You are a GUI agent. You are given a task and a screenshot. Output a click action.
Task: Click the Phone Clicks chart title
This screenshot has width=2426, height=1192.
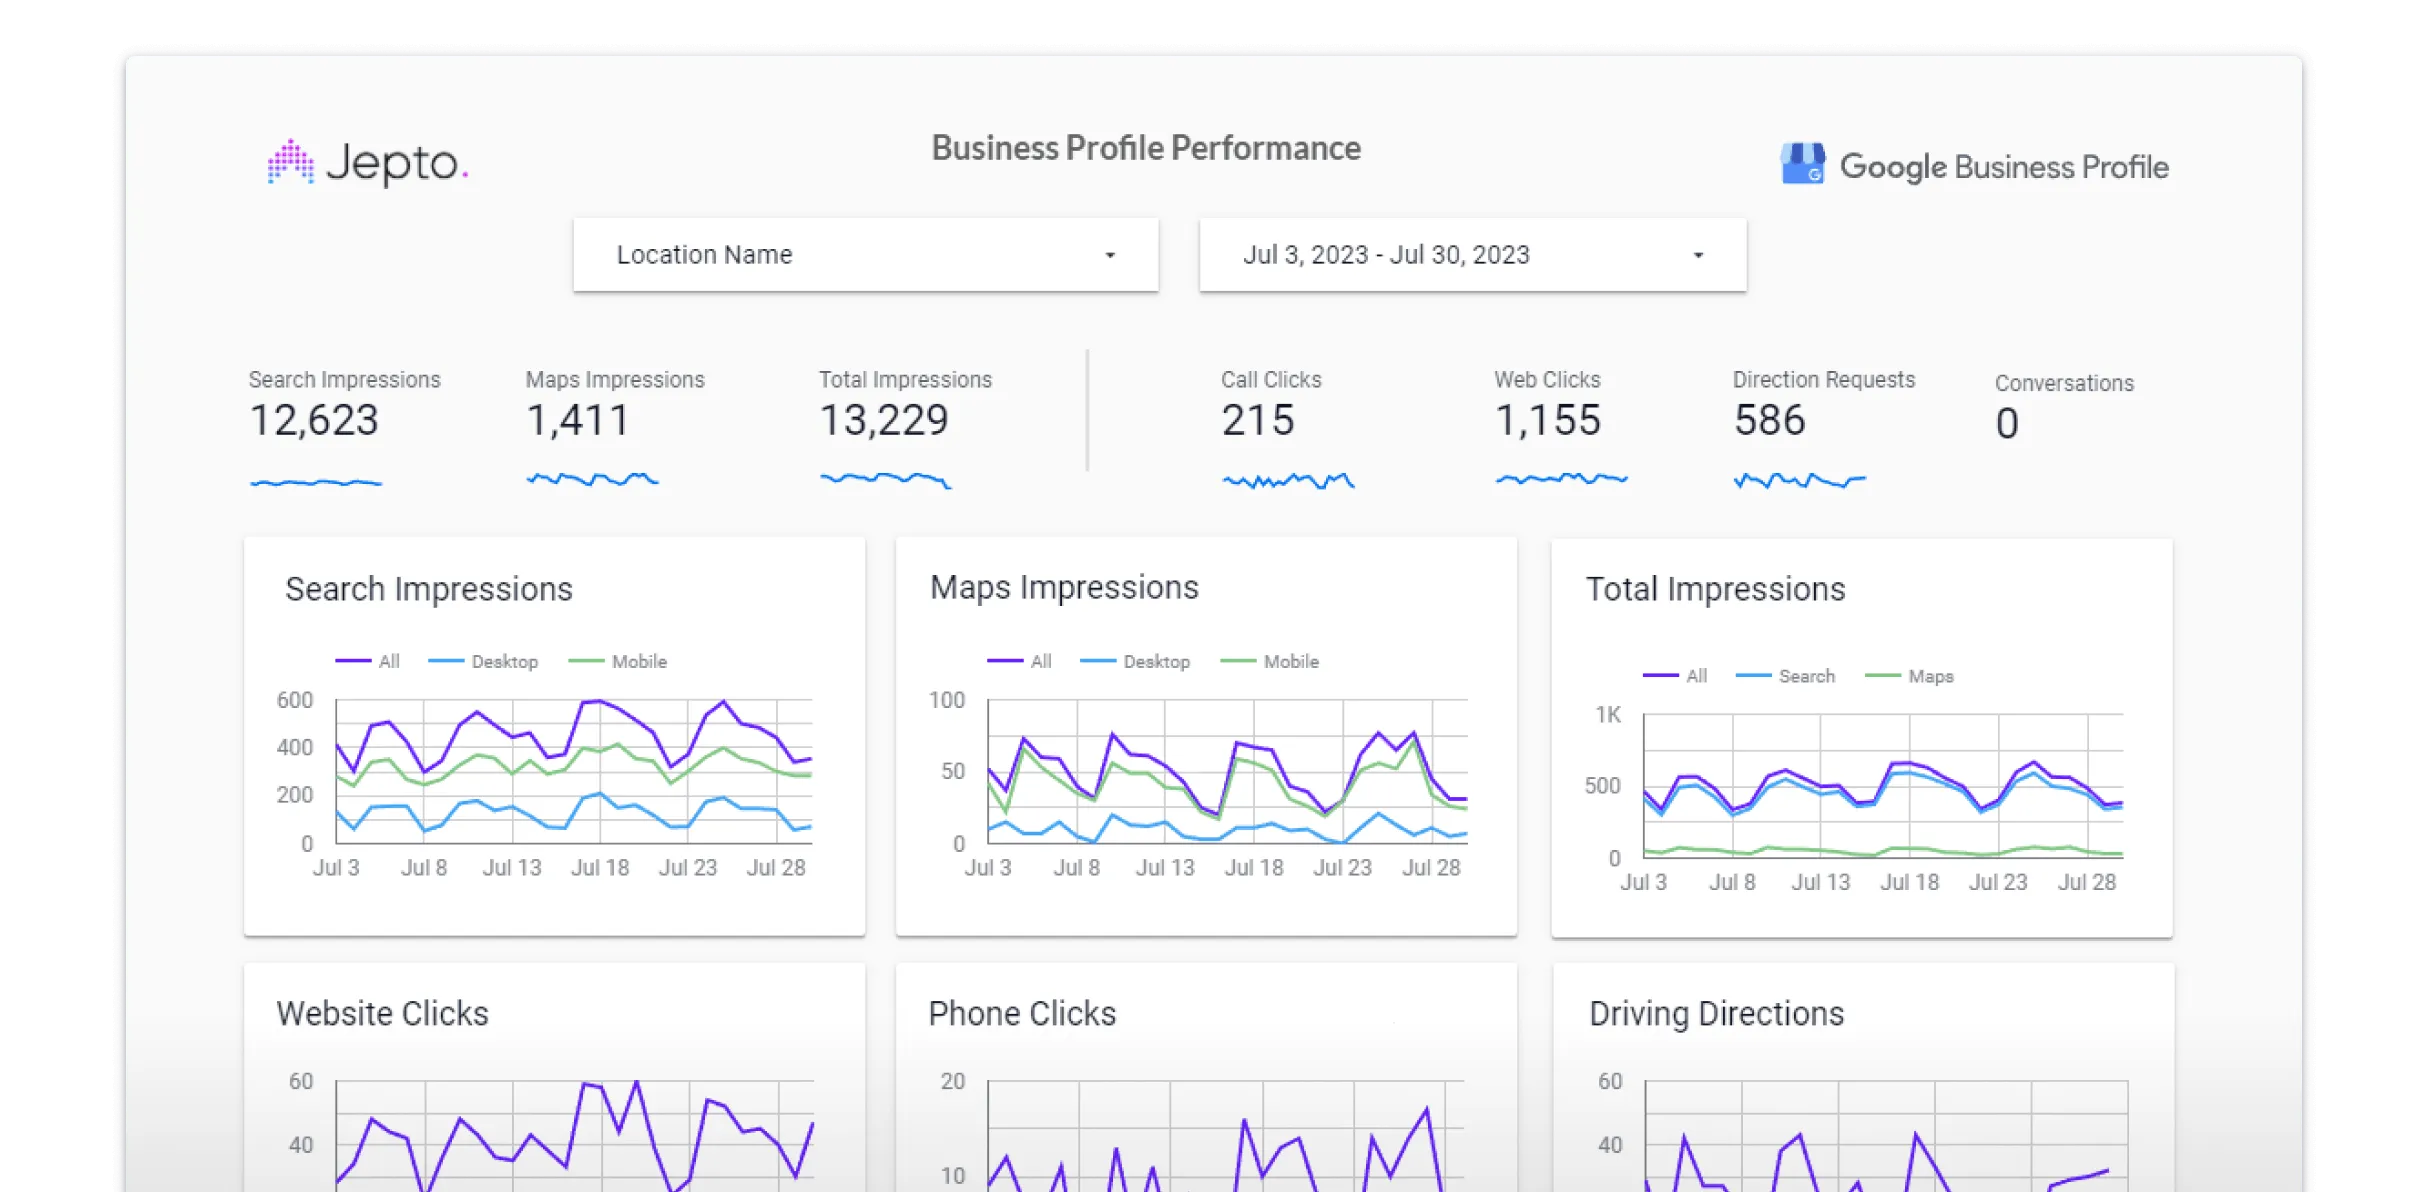(1022, 1013)
